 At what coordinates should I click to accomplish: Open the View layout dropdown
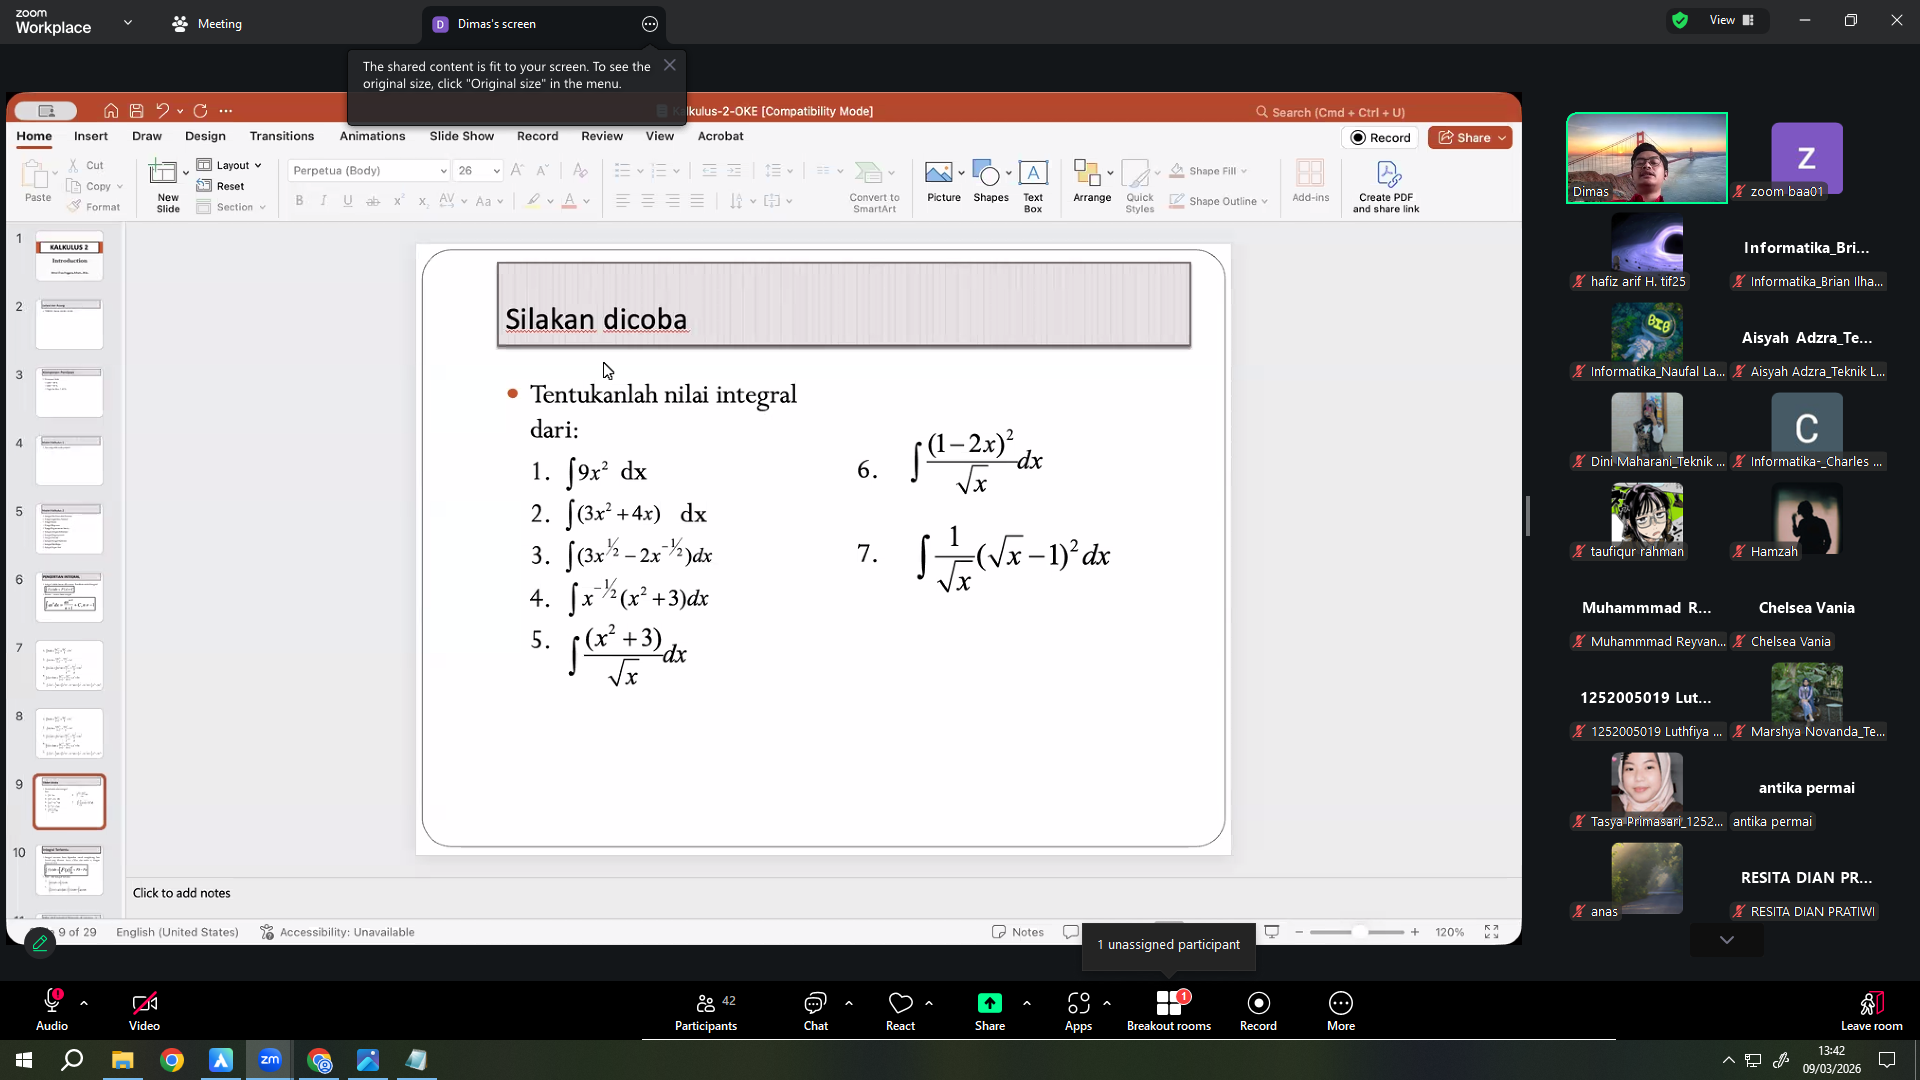point(1732,20)
